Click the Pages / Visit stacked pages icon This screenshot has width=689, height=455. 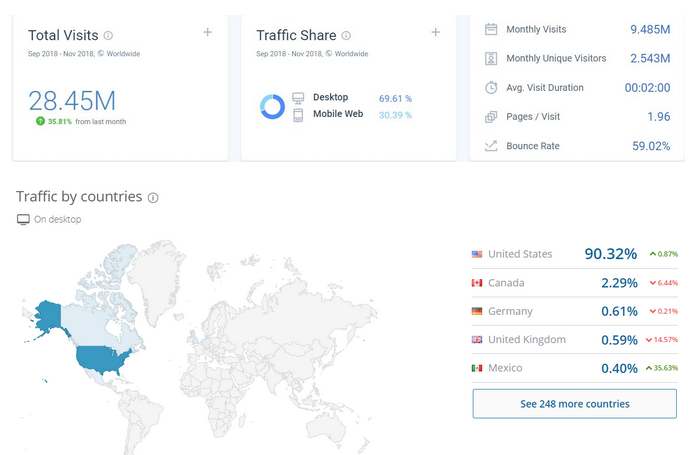coord(491,117)
